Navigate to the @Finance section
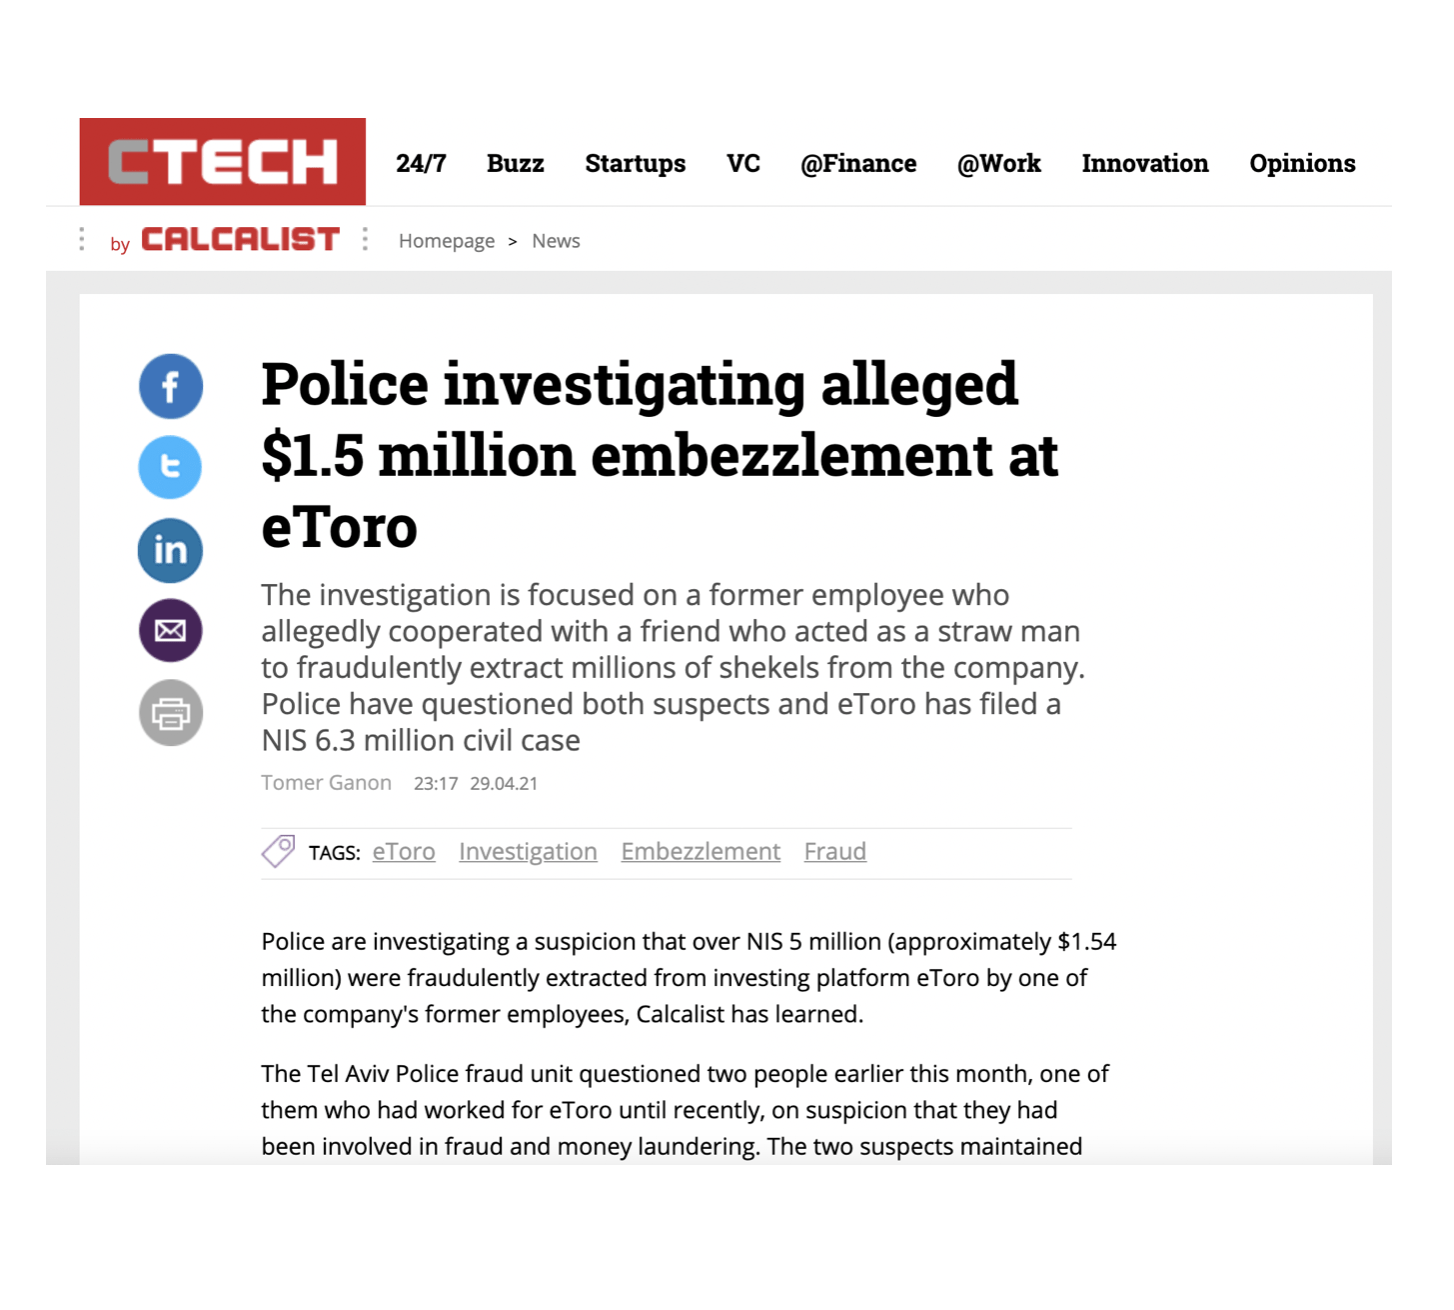This screenshot has width=1454, height=1310. (858, 163)
